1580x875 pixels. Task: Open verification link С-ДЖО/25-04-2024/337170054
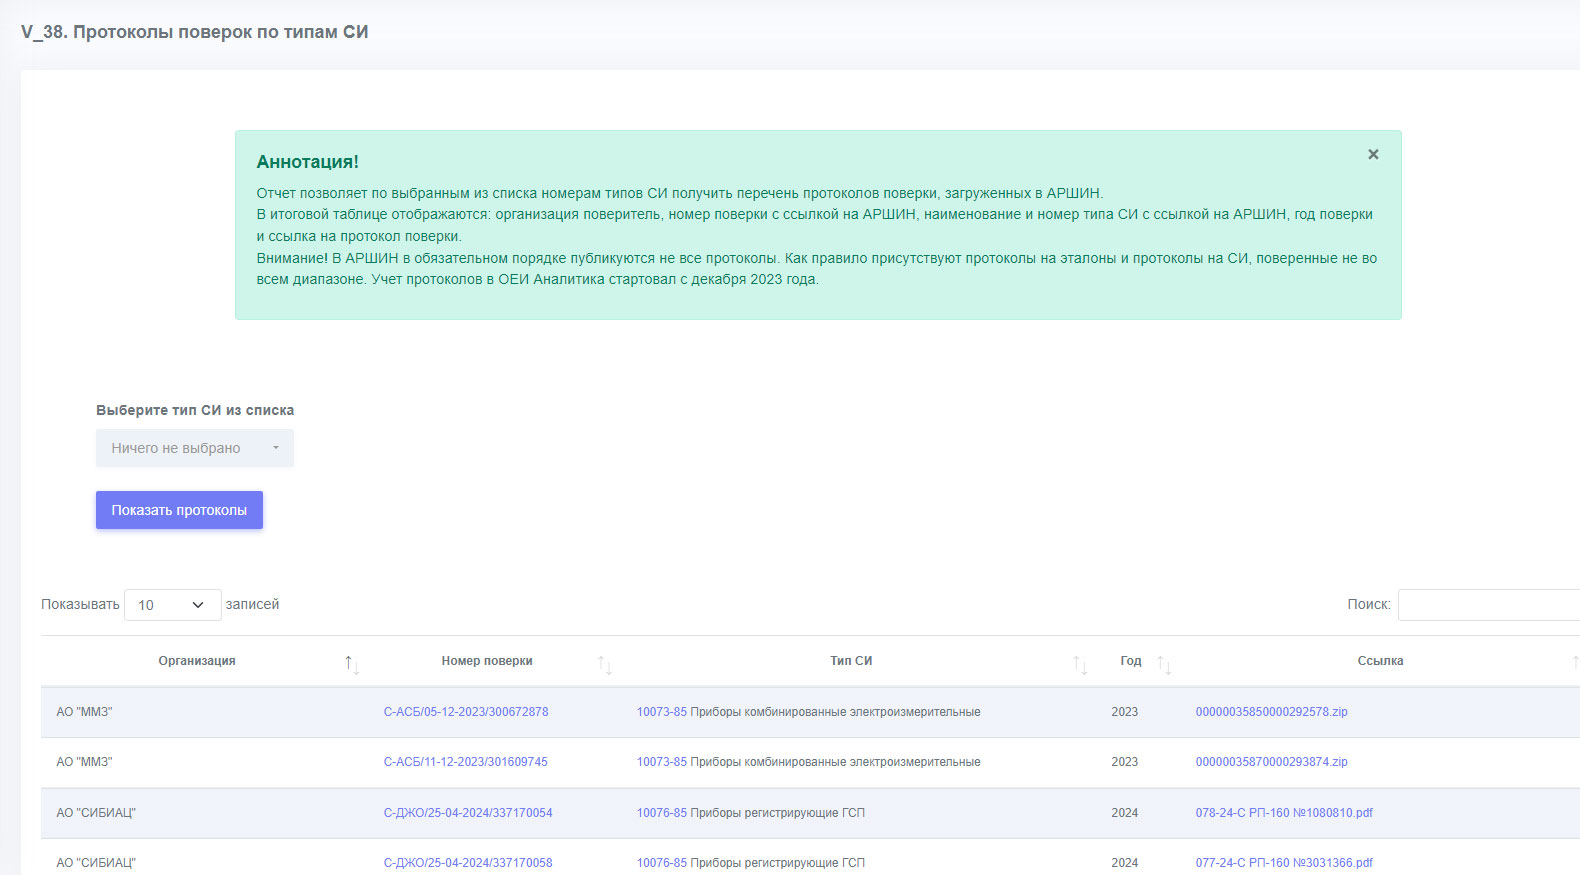tap(468, 813)
